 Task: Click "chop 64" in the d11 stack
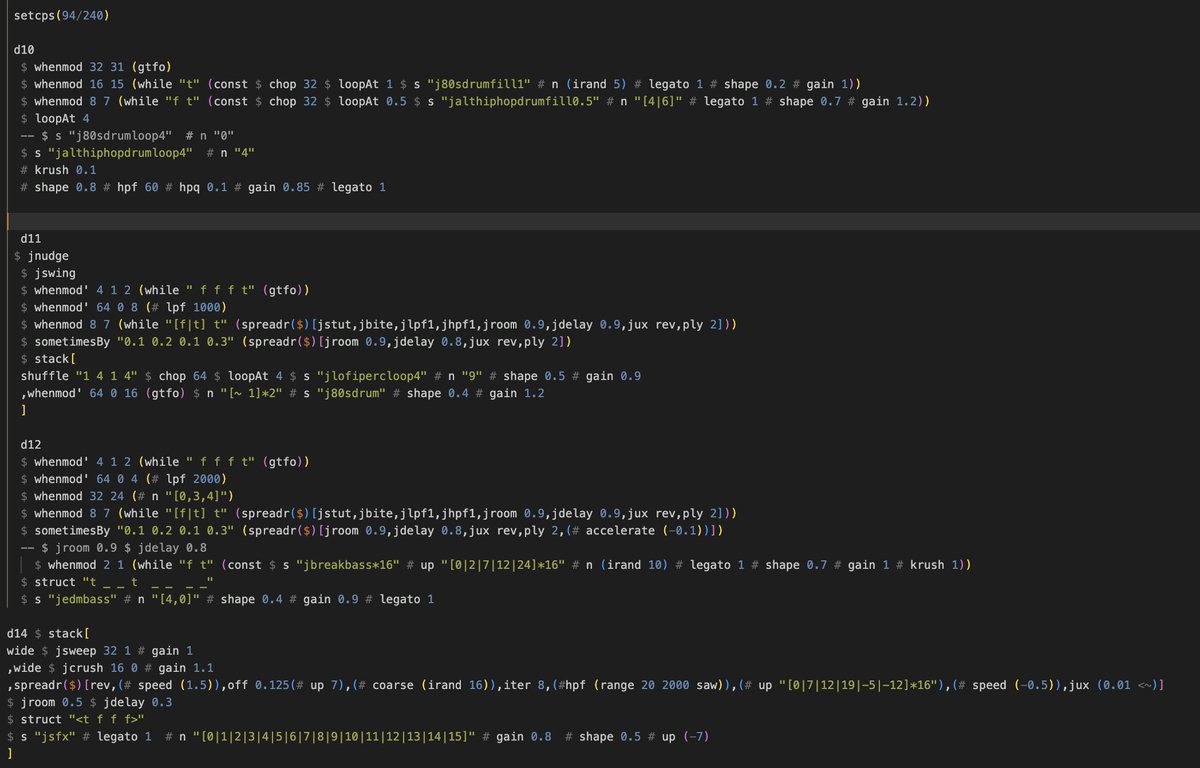pyautogui.click(x=185, y=376)
